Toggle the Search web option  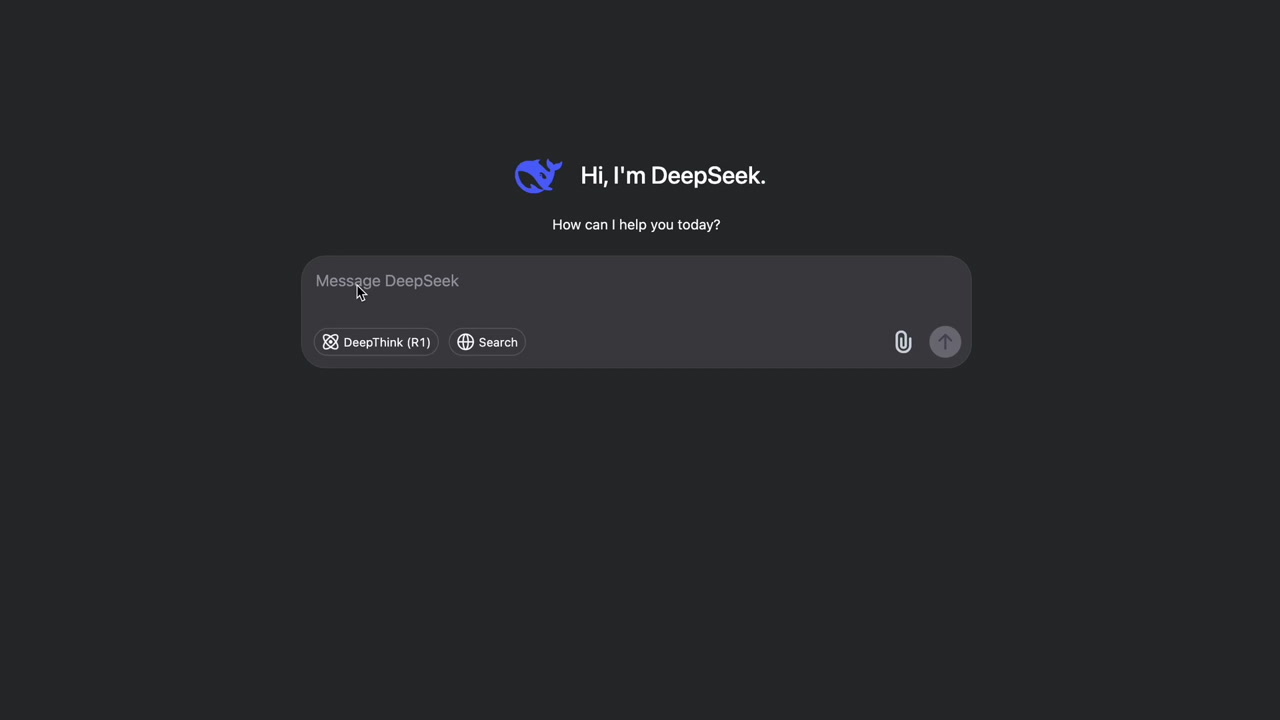[x=487, y=342]
